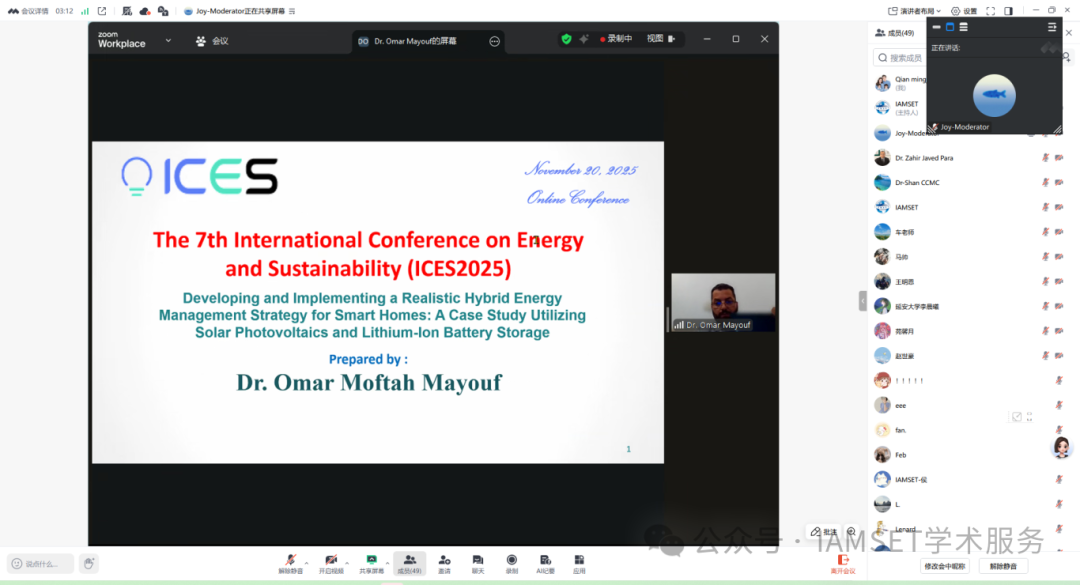Viewport: 1080px width, 585px height.
Task: Click the raise hand icon at bottom left
Action: 89,564
